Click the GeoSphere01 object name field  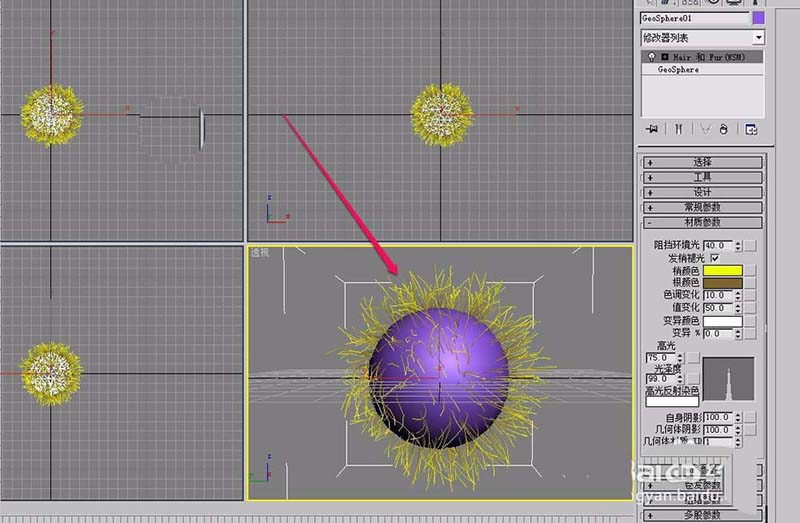click(694, 18)
